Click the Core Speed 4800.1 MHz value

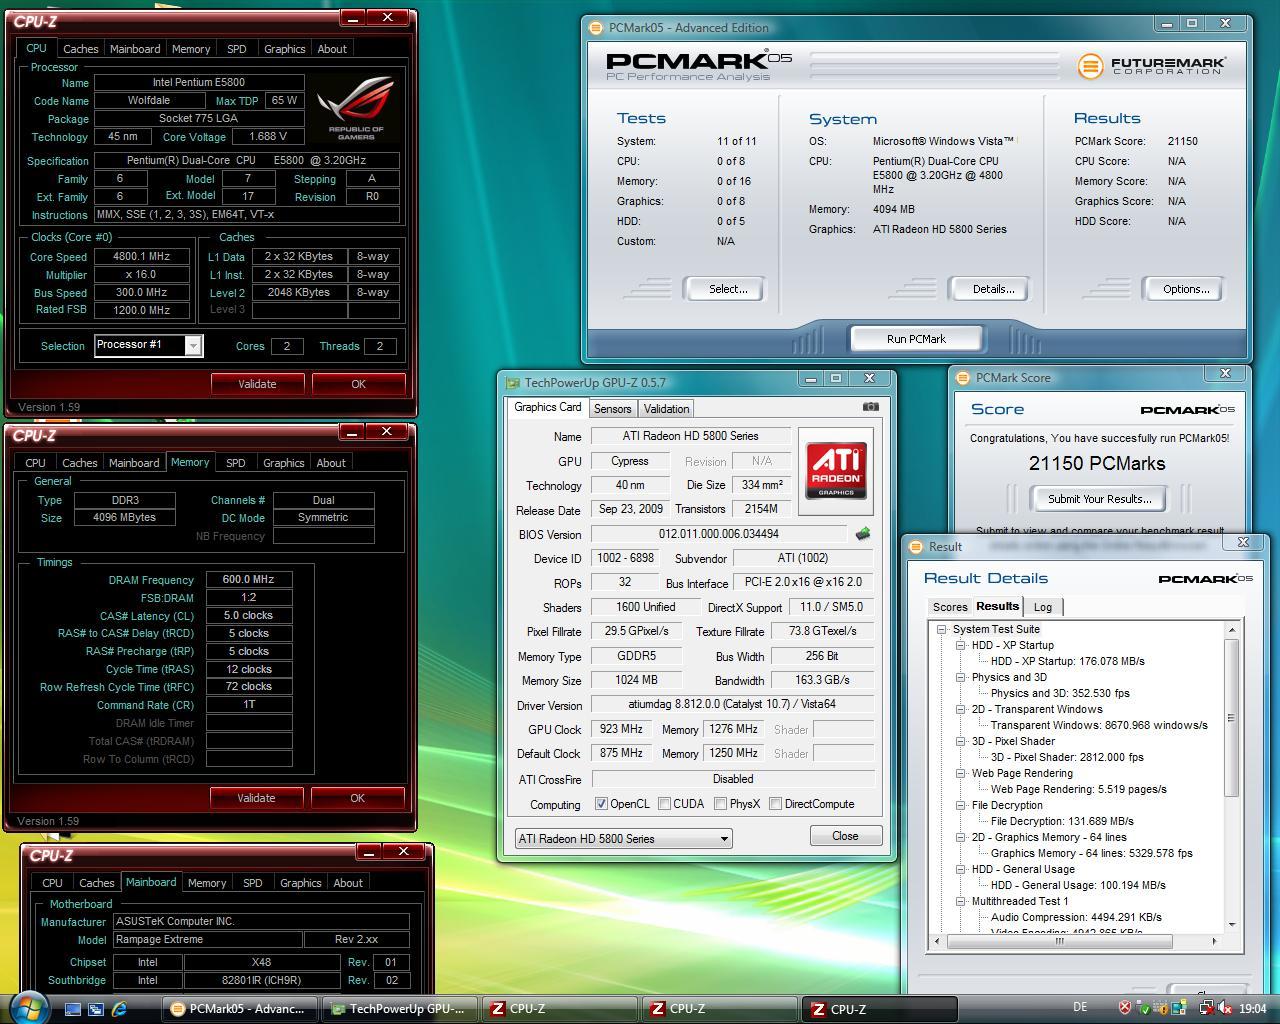(x=141, y=257)
